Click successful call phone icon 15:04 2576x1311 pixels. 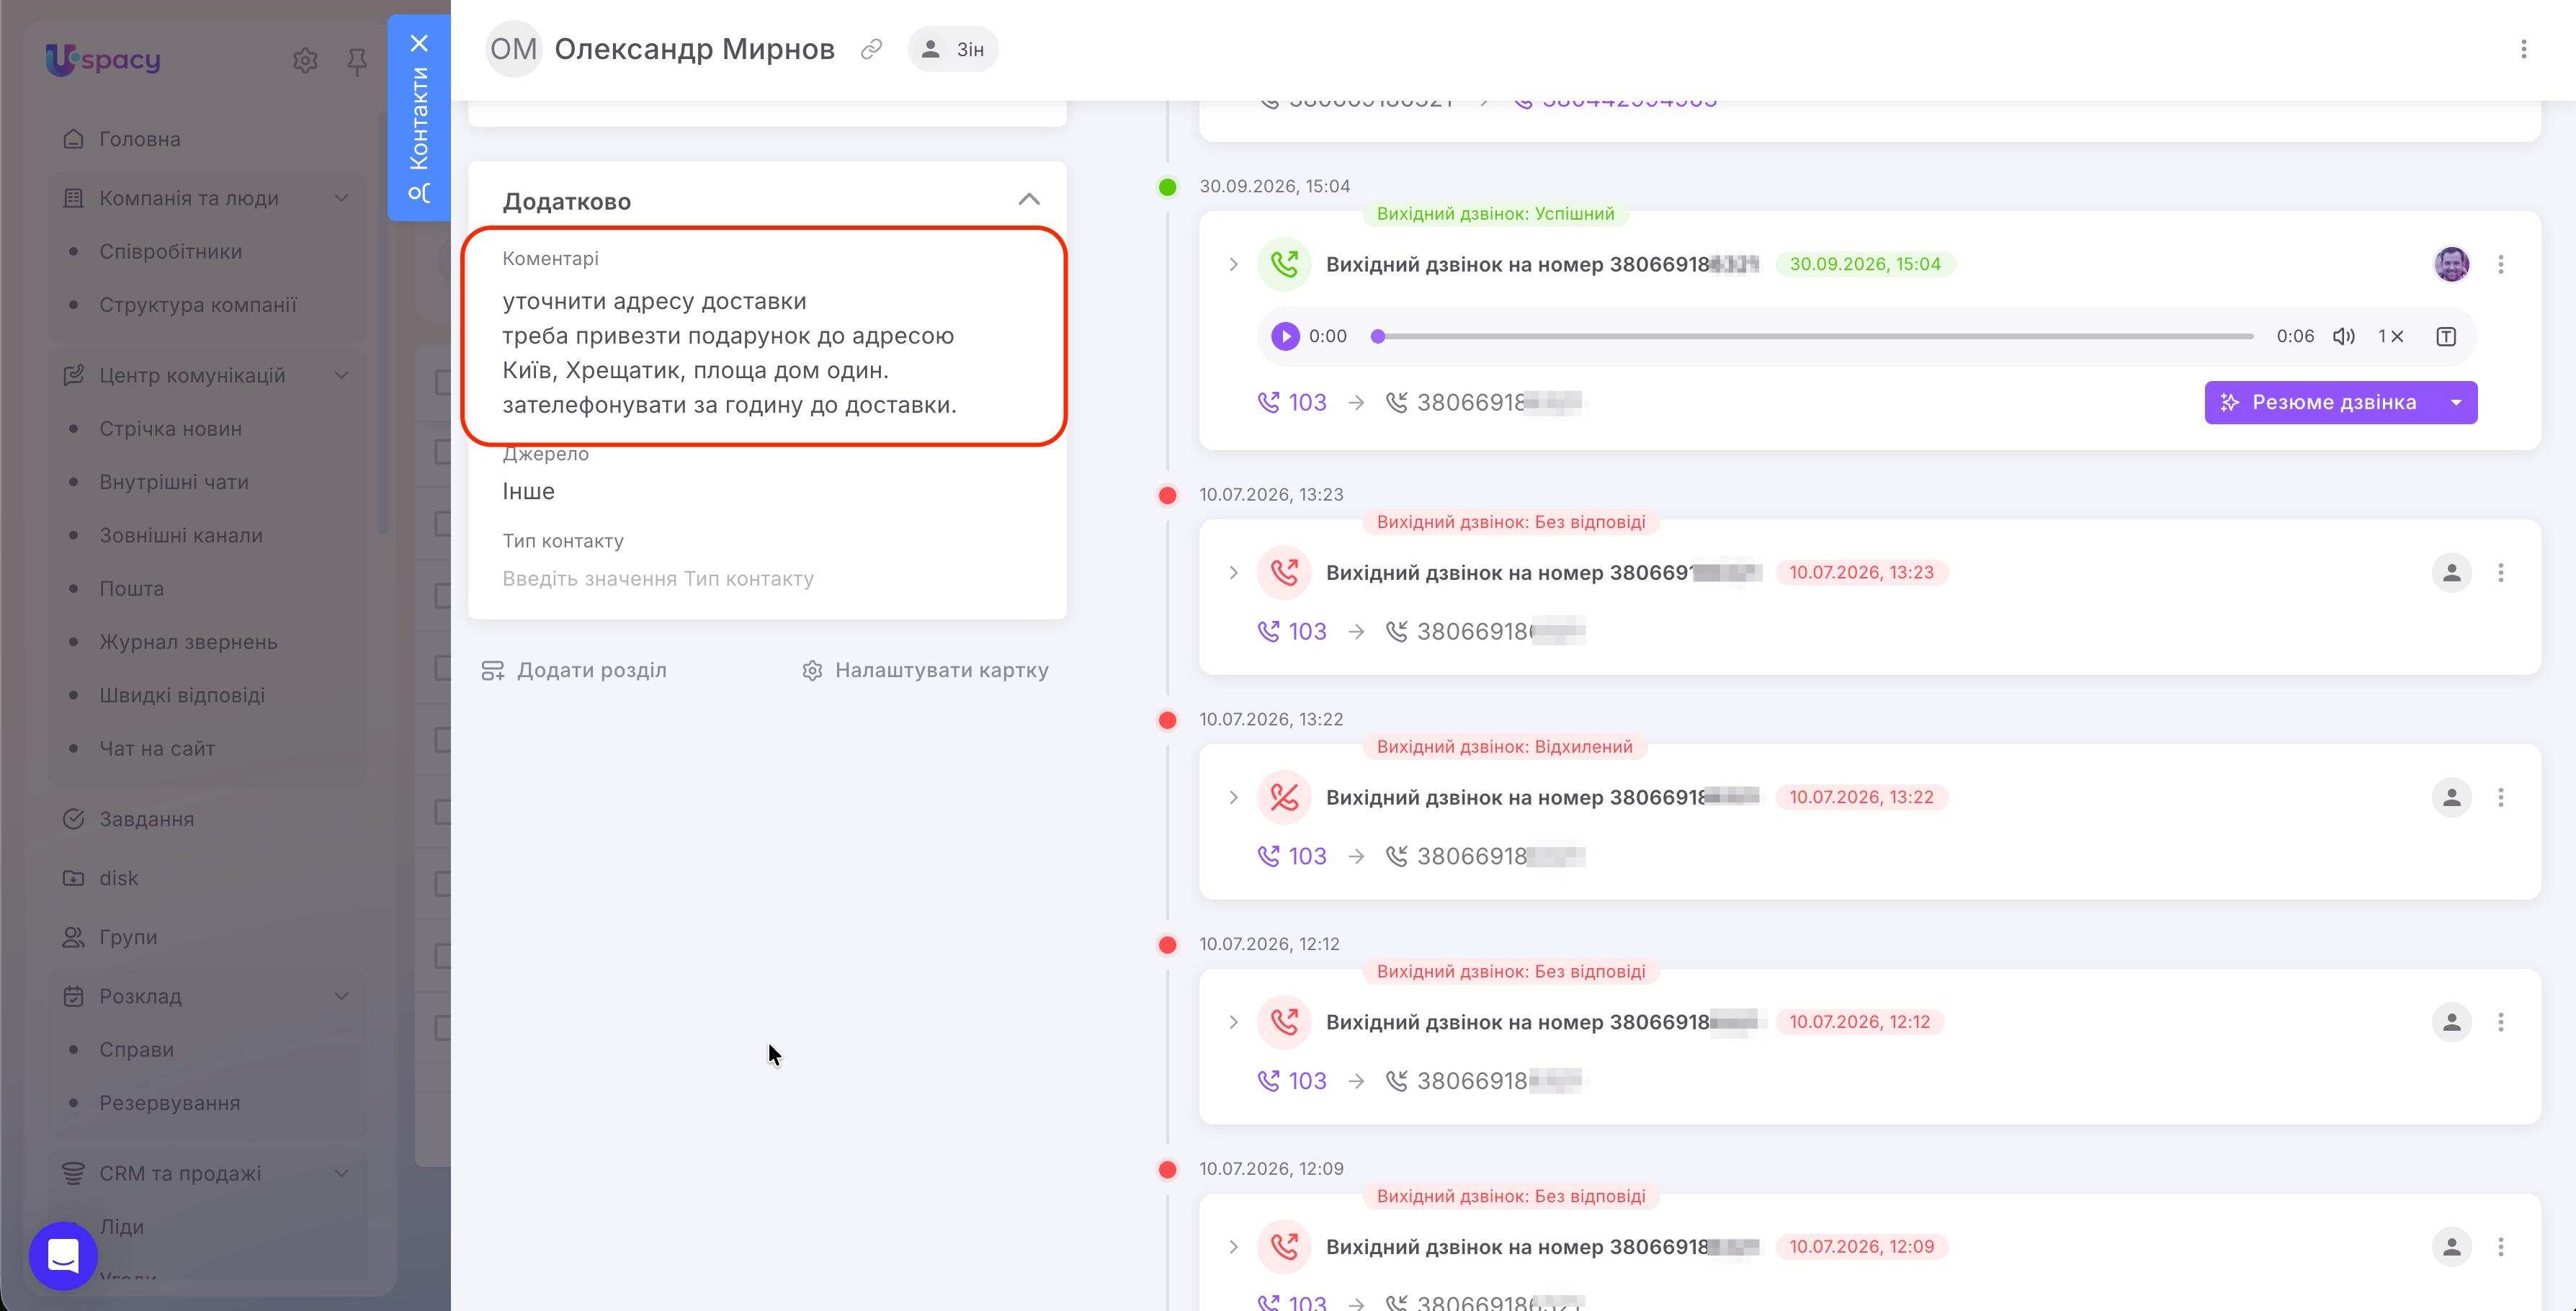pos(1284,264)
